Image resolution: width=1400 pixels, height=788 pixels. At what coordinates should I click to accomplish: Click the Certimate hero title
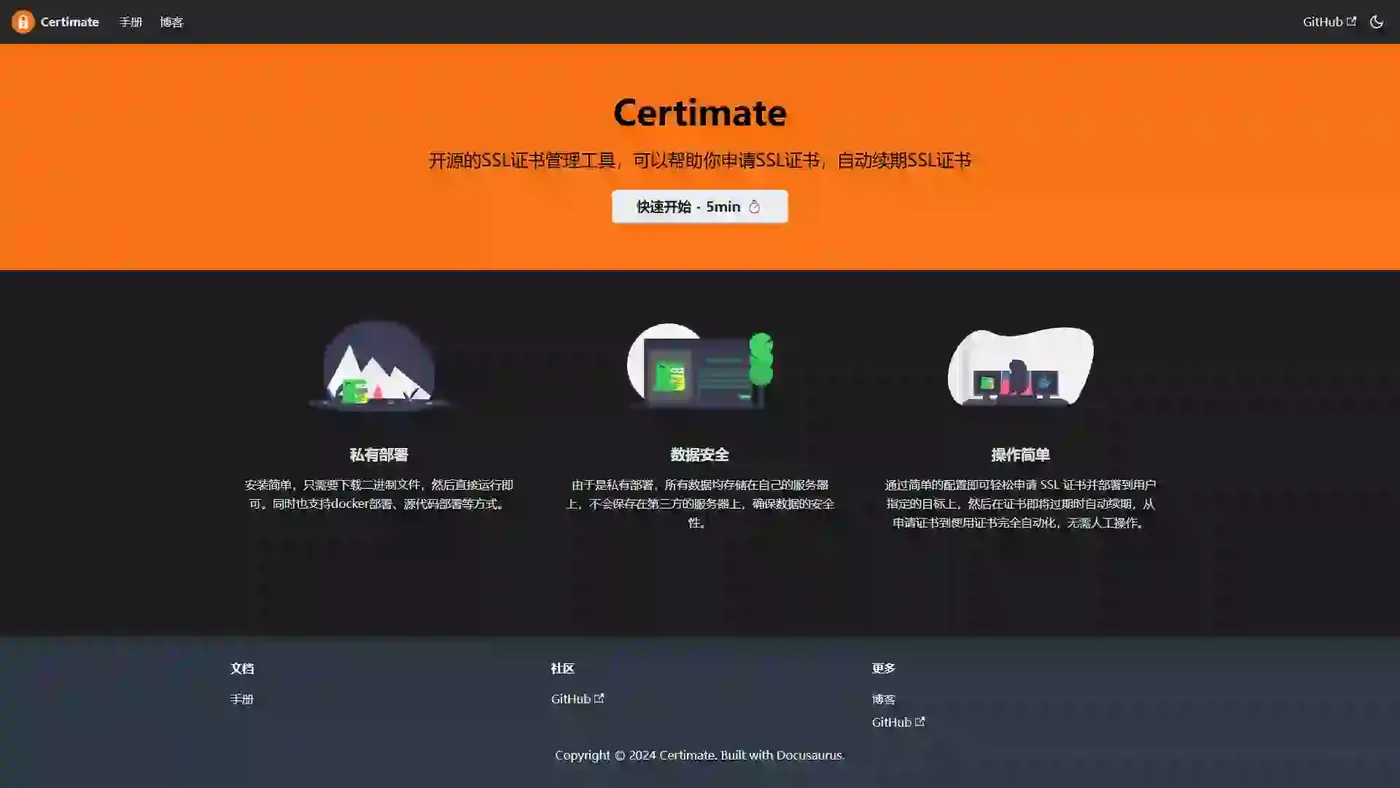pyautogui.click(x=699, y=113)
